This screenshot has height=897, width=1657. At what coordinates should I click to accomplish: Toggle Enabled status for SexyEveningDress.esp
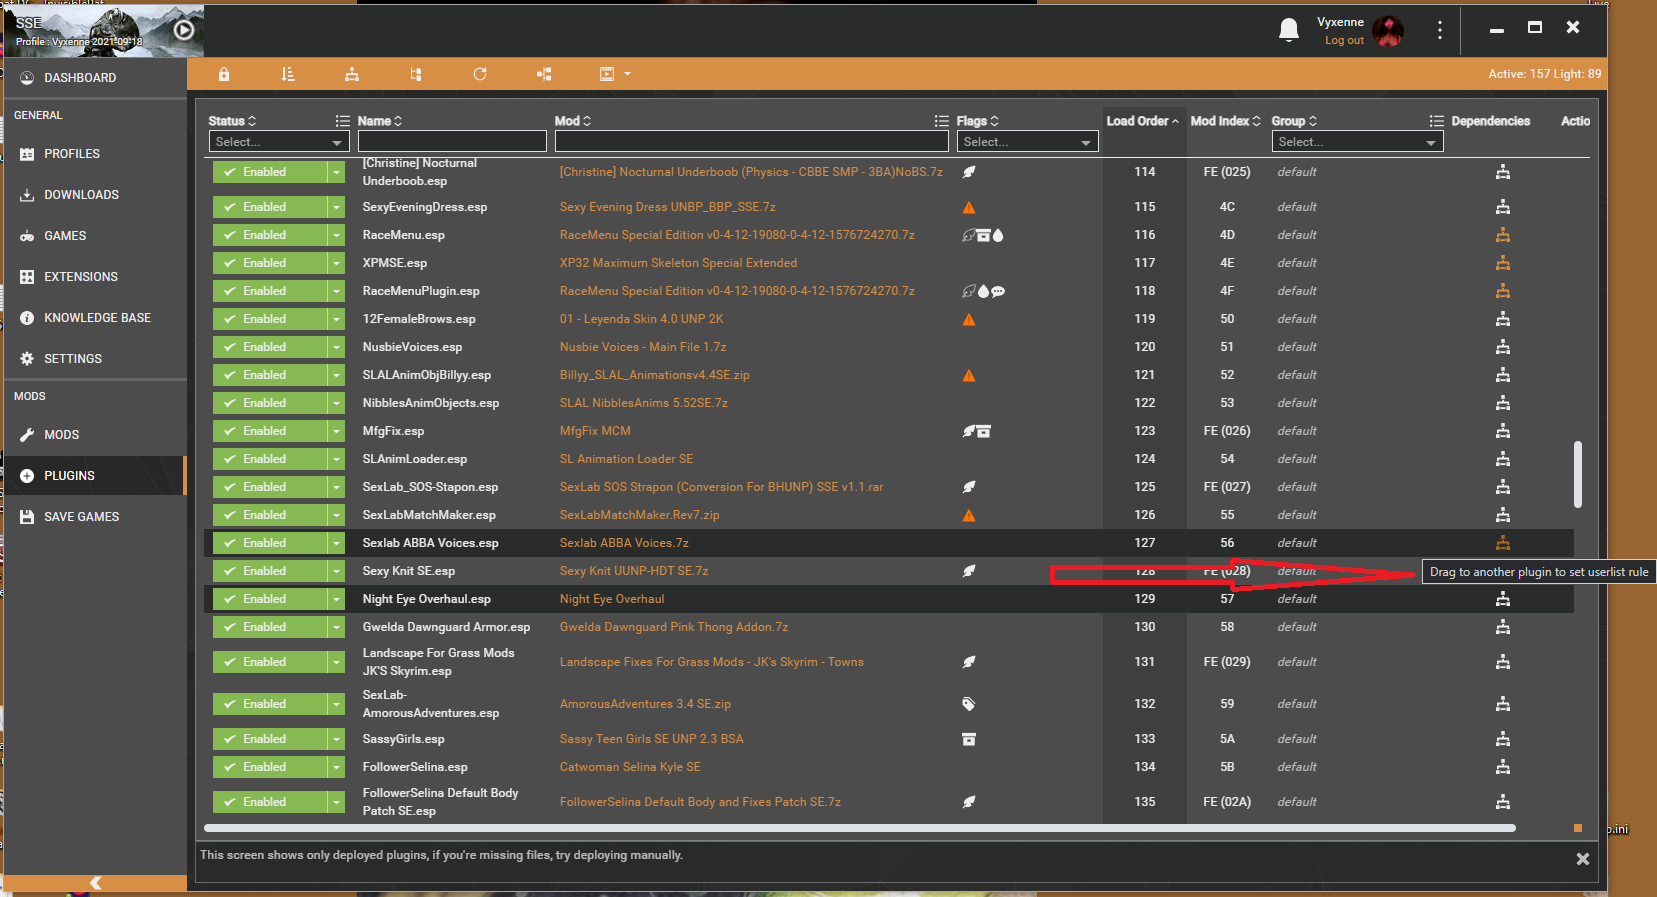click(x=270, y=207)
